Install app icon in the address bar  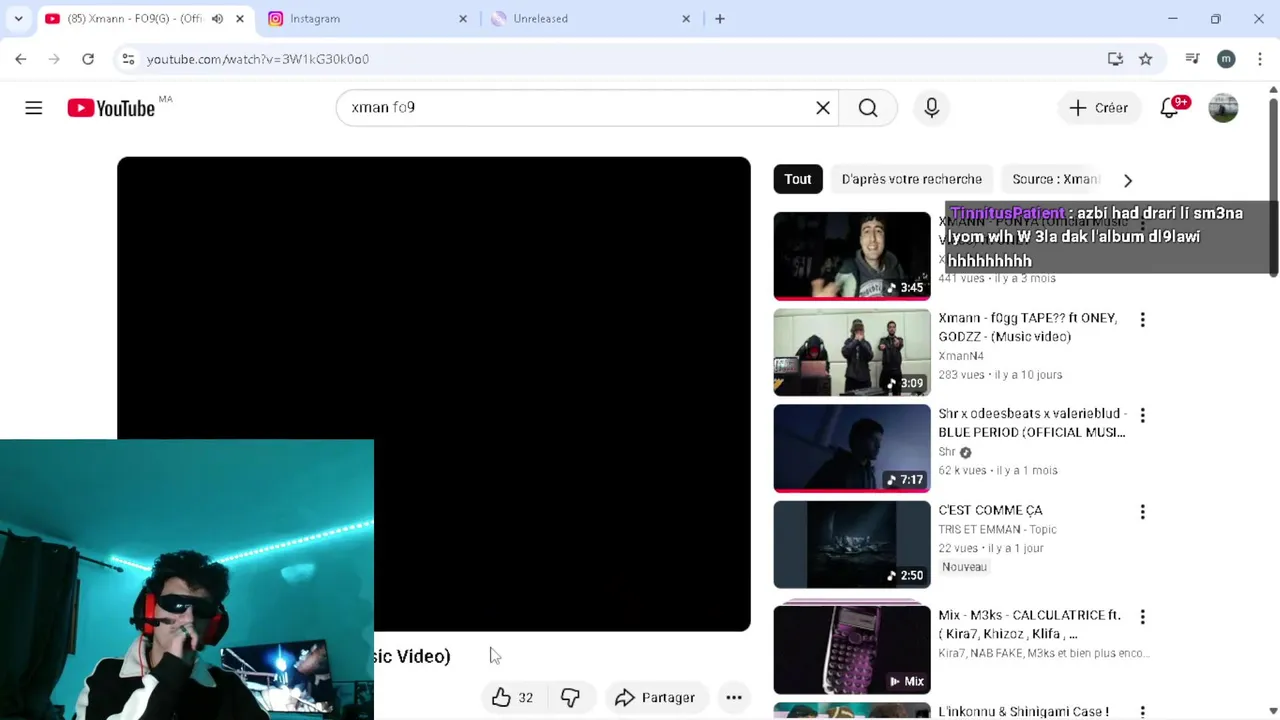click(1116, 59)
